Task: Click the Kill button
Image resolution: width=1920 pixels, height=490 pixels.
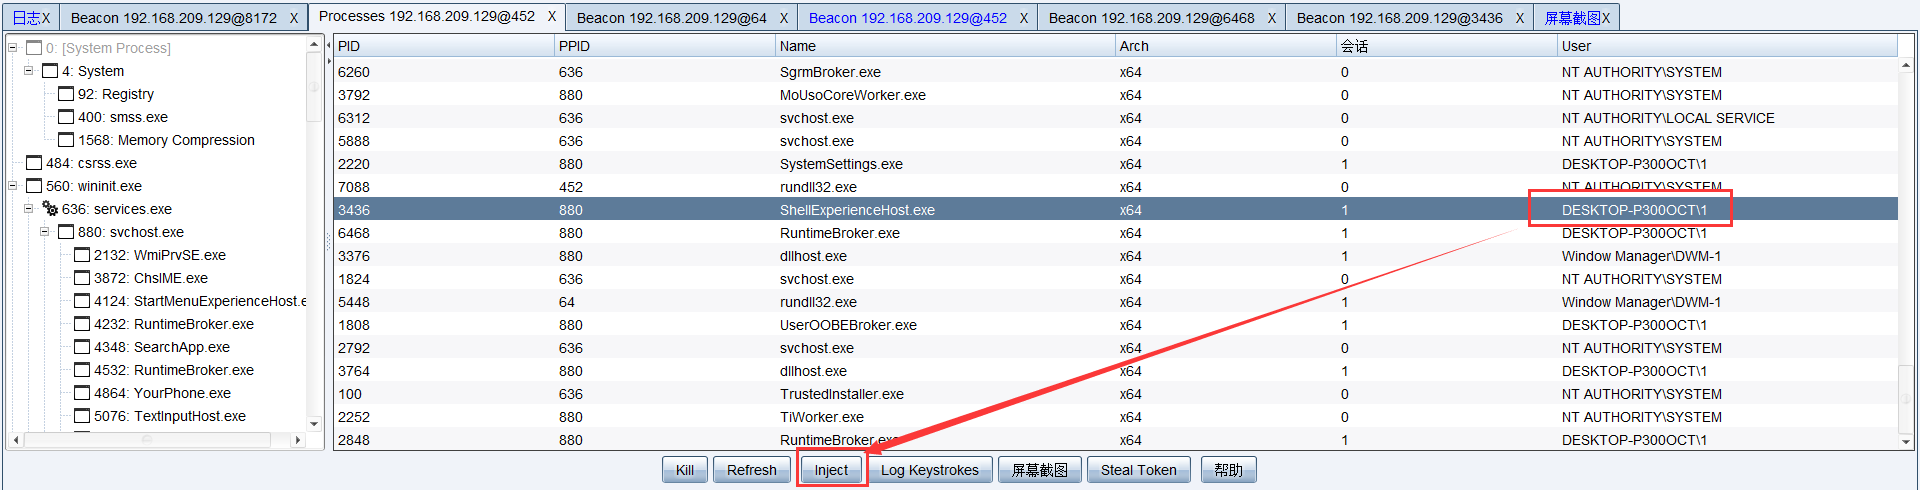Action: 685,470
